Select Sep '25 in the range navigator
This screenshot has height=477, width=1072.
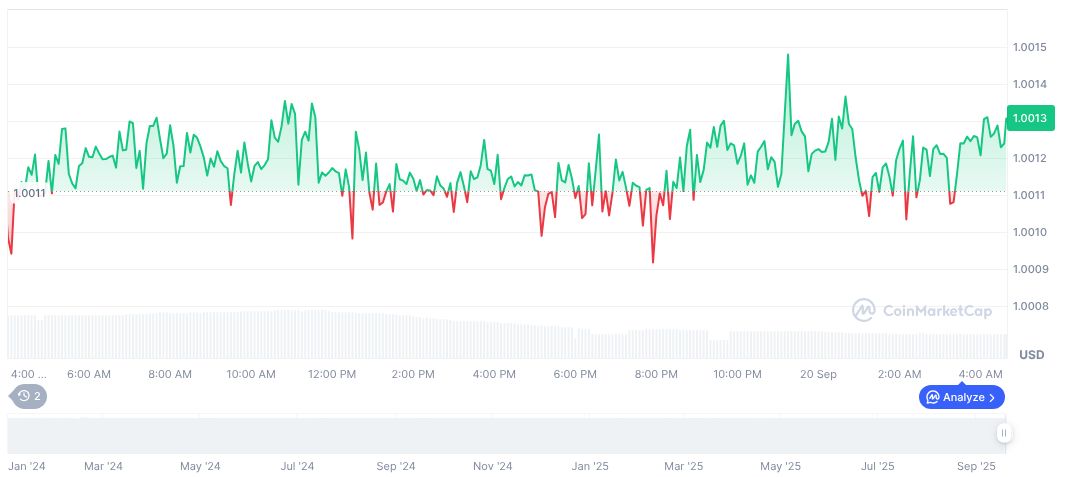click(976, 466)
